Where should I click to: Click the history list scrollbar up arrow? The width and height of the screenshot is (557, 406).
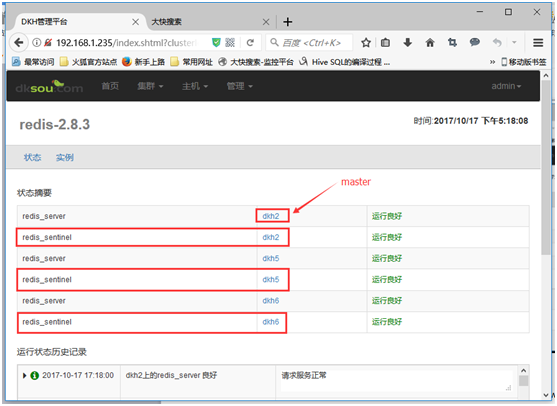pos(523,370)
